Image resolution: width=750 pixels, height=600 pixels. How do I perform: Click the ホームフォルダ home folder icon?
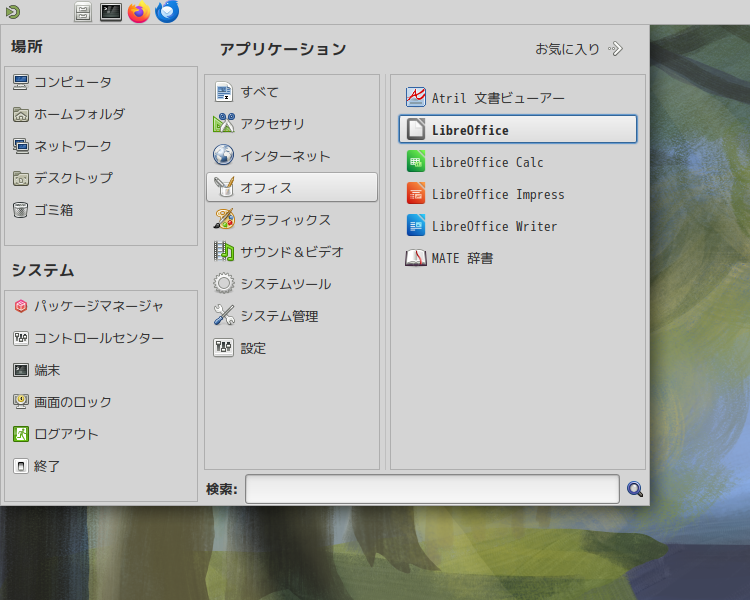tap(21, 114)
